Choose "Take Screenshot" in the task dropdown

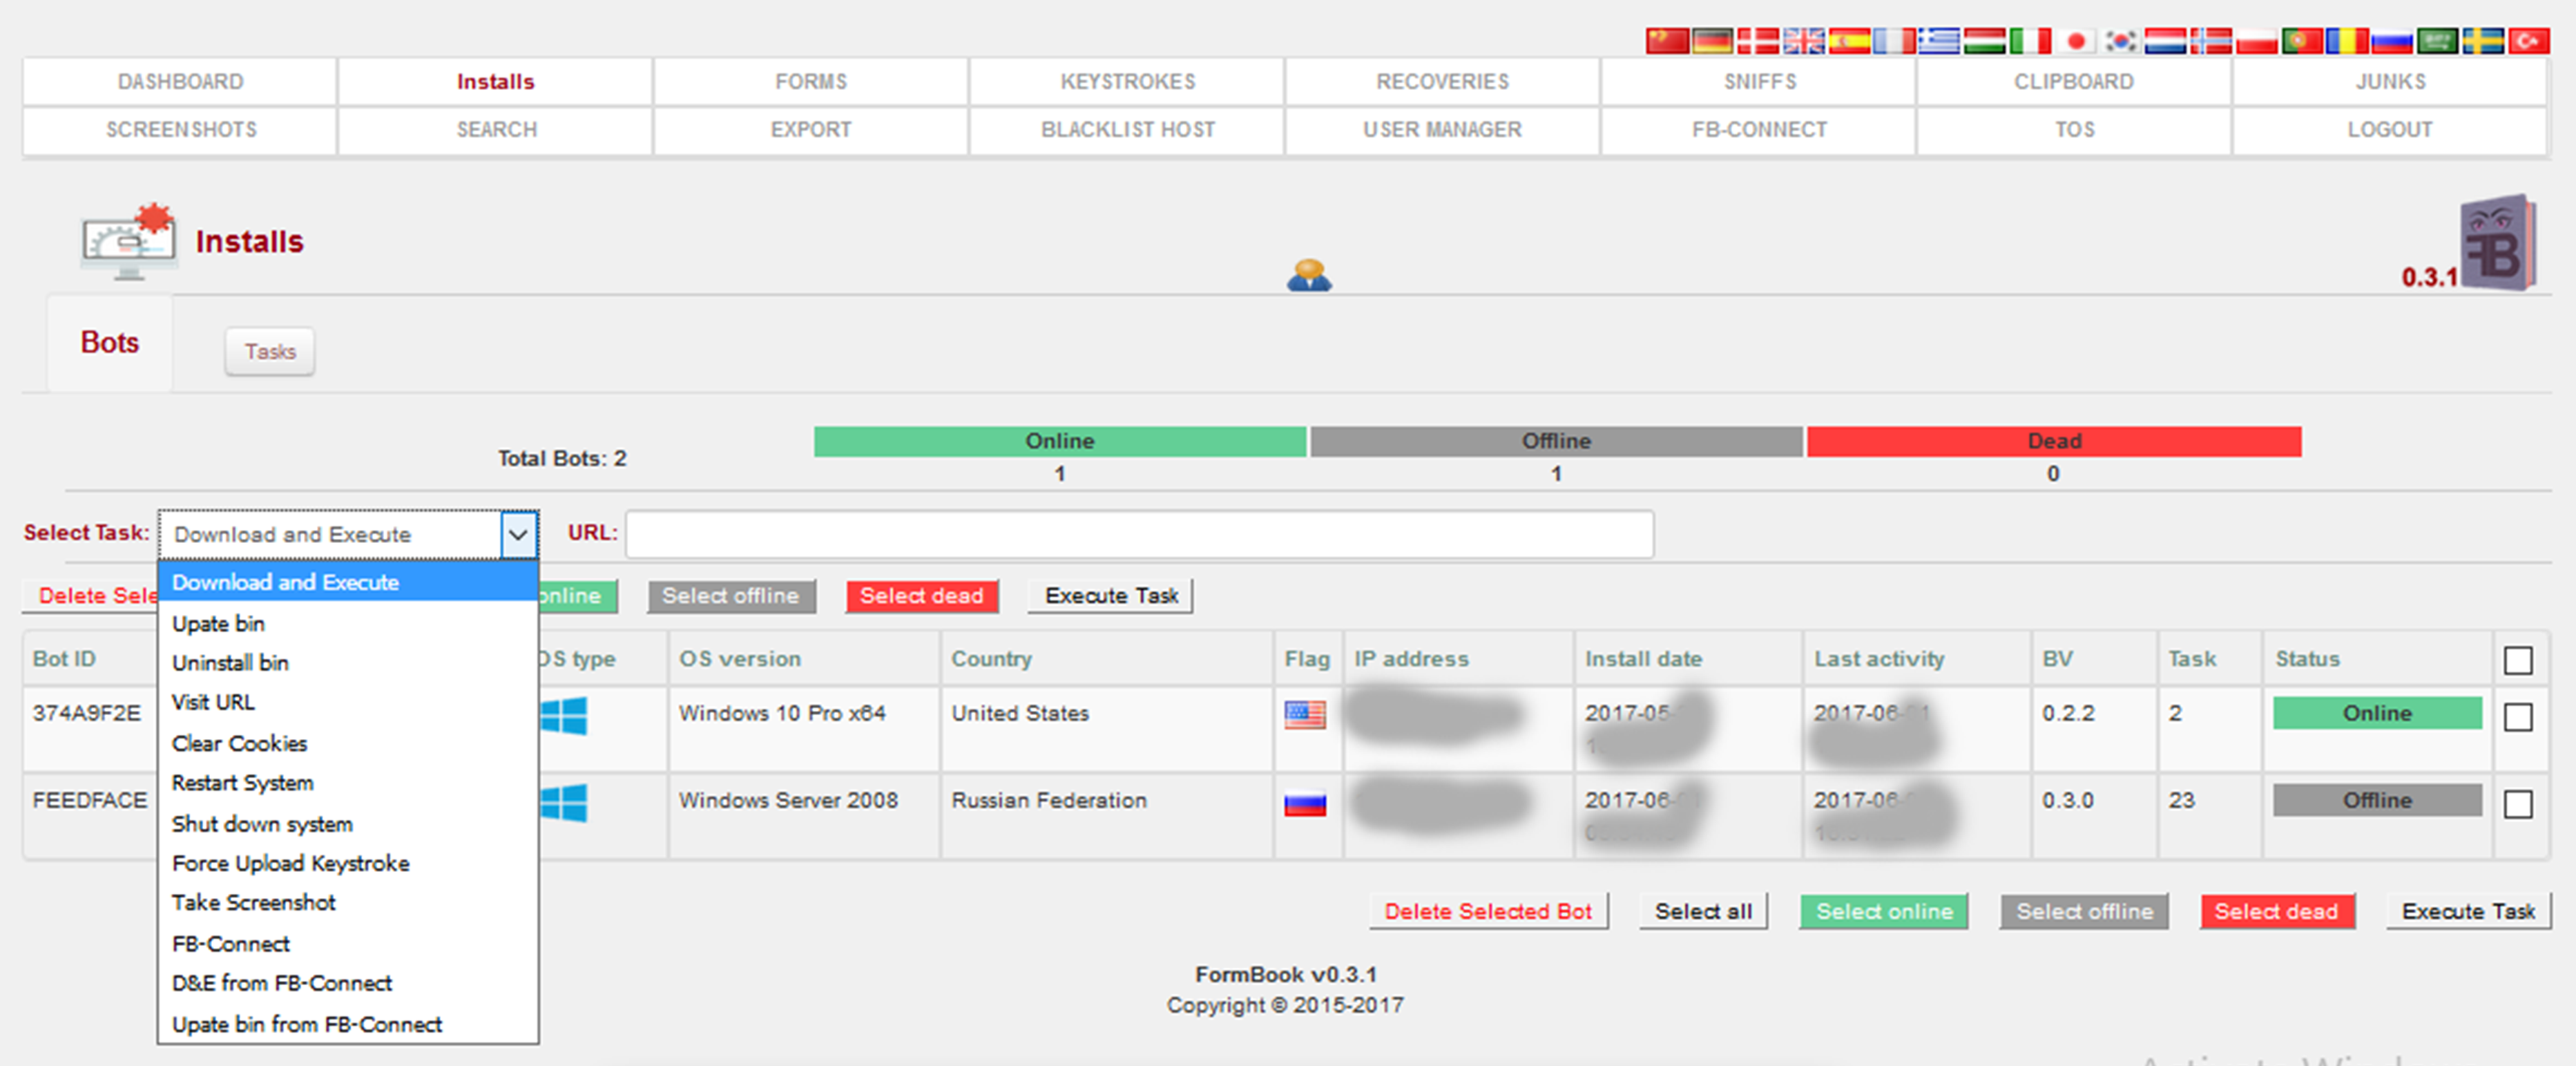(348, 903)
